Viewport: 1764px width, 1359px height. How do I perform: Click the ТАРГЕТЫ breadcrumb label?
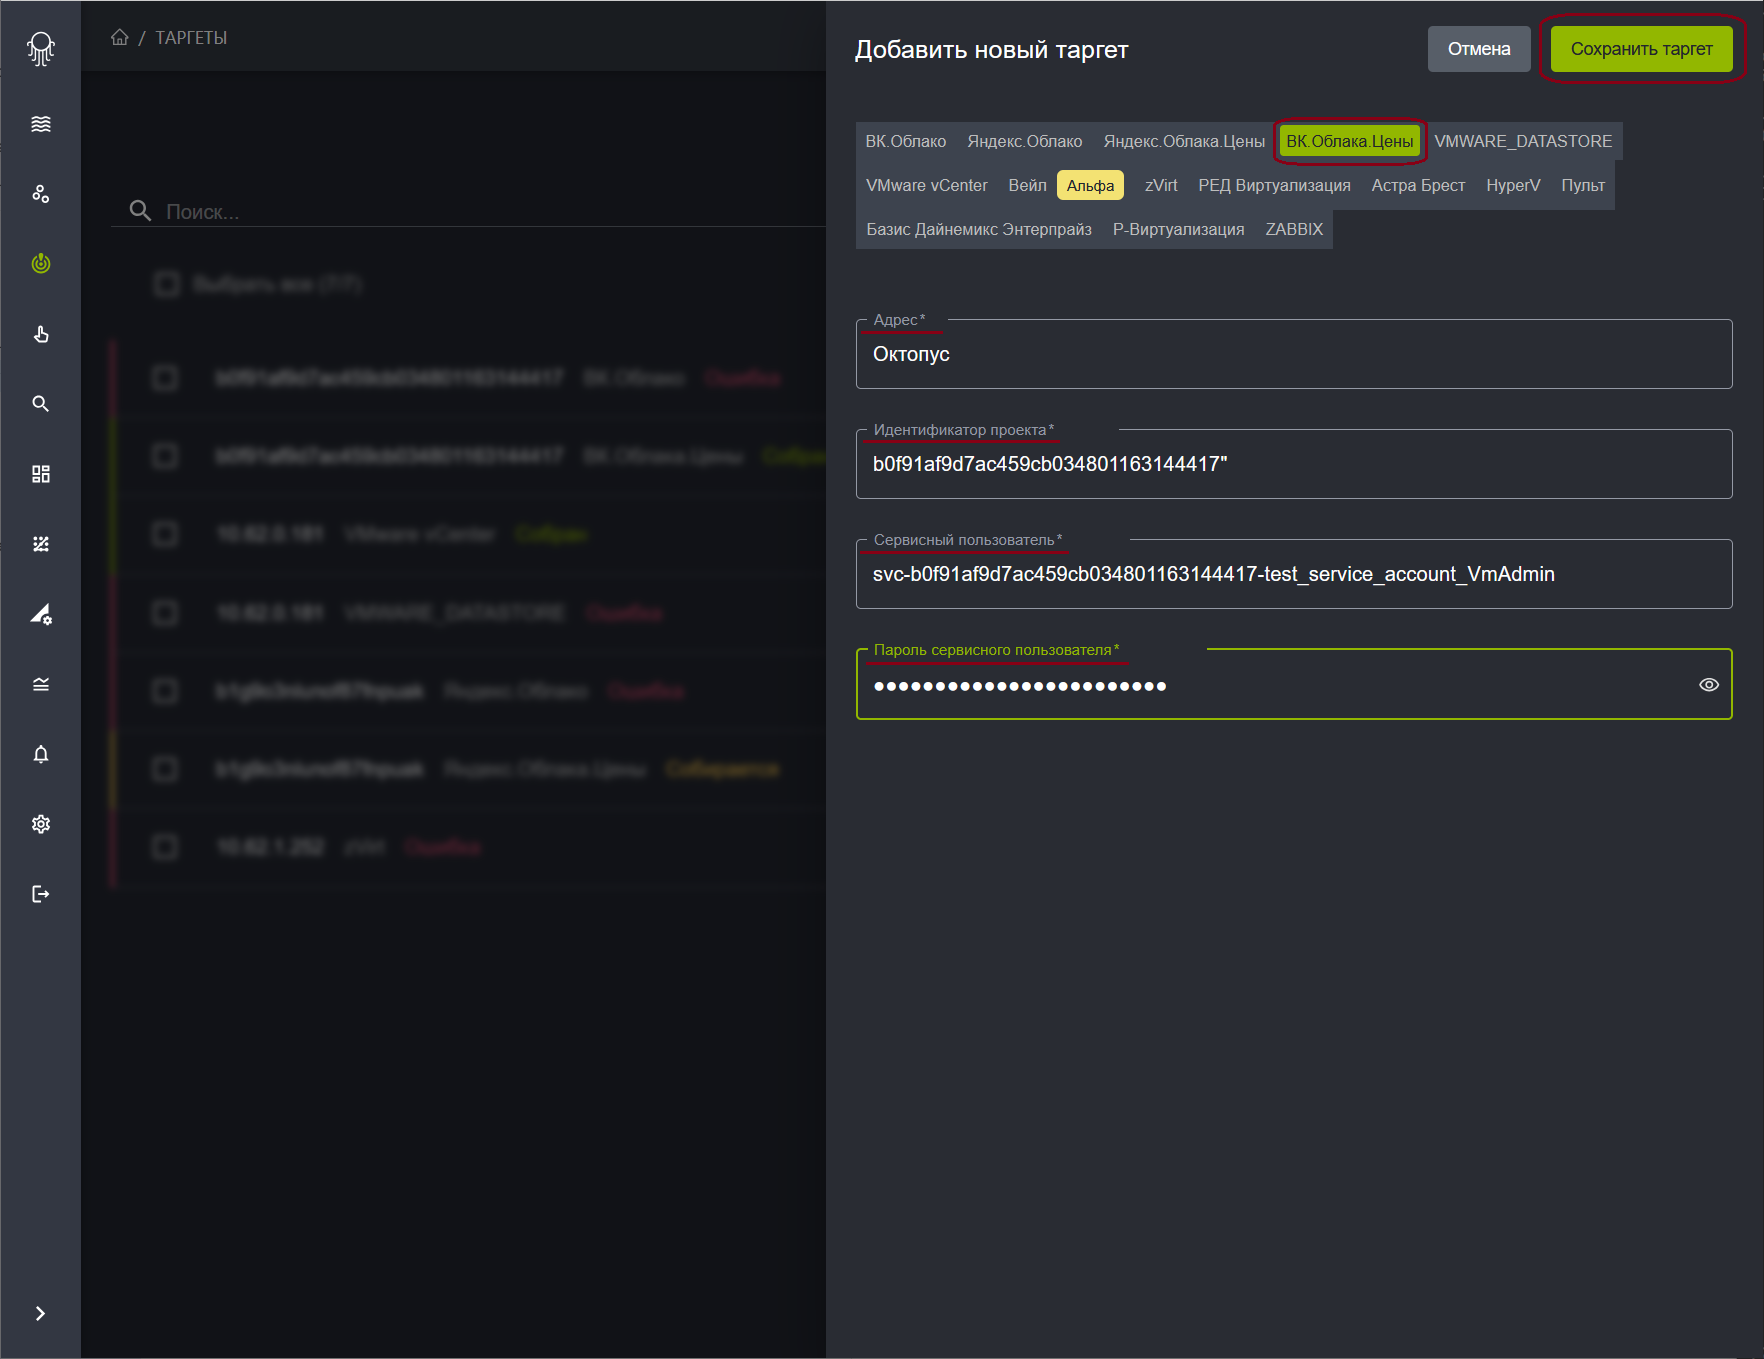pyautogui.click(x=191, y=38)
